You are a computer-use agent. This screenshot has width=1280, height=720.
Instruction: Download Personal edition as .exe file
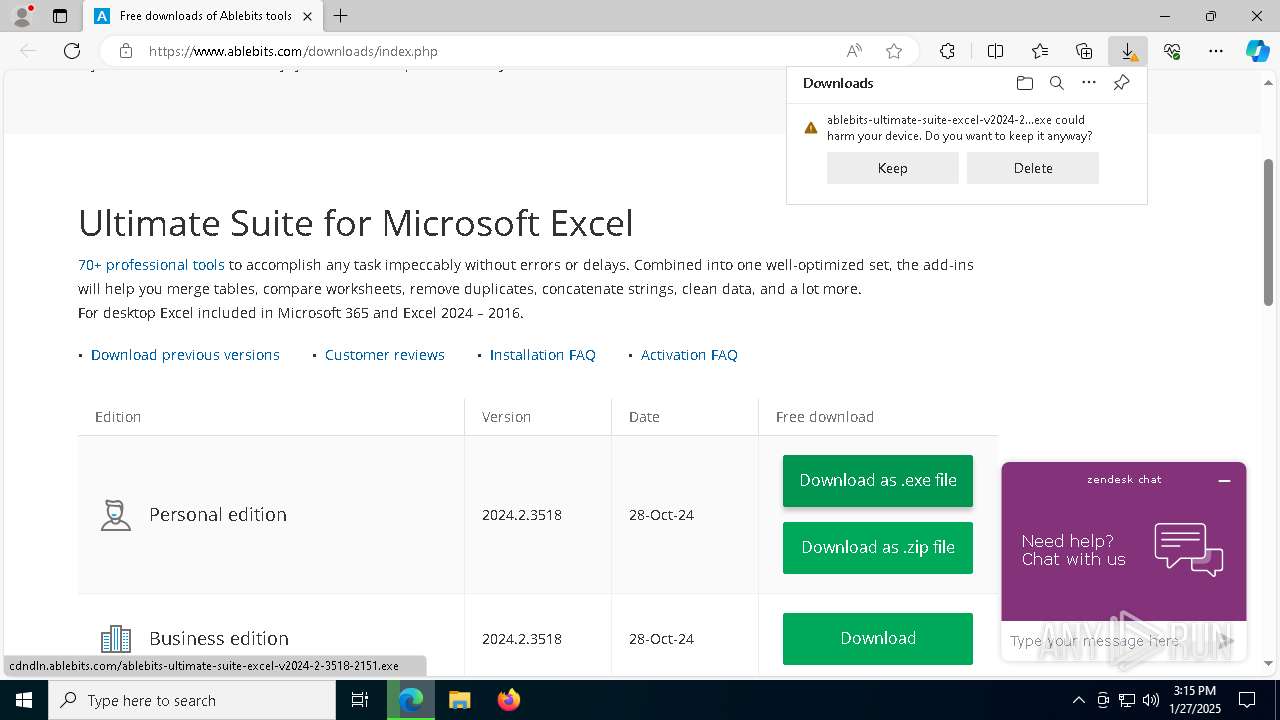coord(878,480)
